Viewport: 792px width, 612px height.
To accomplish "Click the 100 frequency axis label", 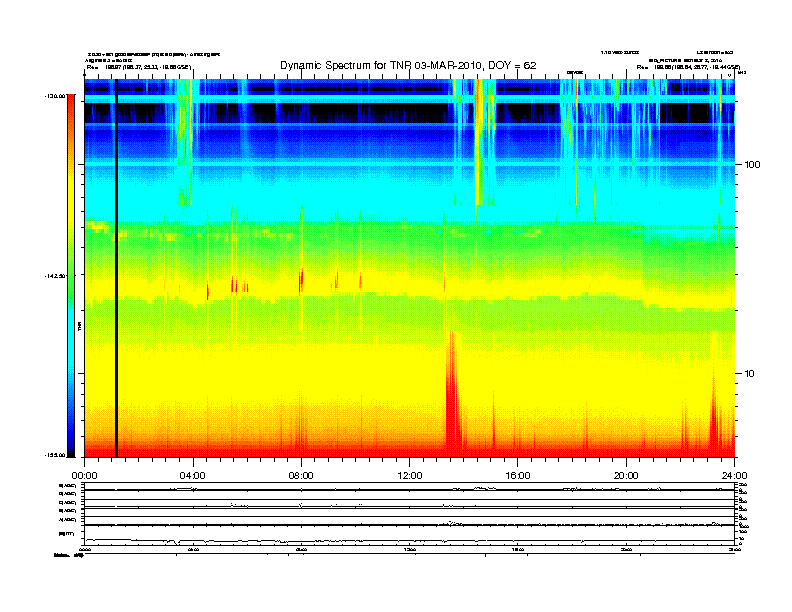I will tap(752, 165).
